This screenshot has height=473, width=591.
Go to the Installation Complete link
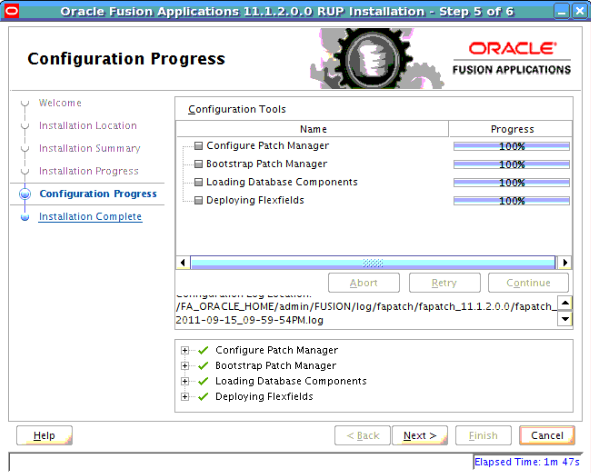[90, 216]
